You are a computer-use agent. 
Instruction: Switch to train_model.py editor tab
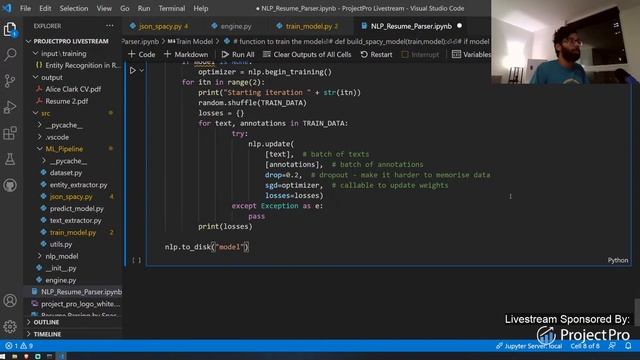(309, 26)
